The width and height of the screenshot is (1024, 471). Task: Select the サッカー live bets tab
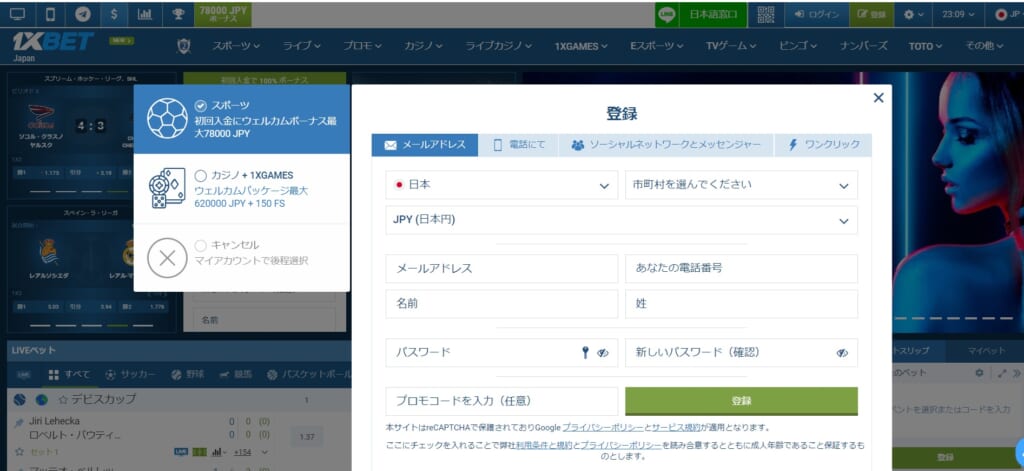pos(129,375)
